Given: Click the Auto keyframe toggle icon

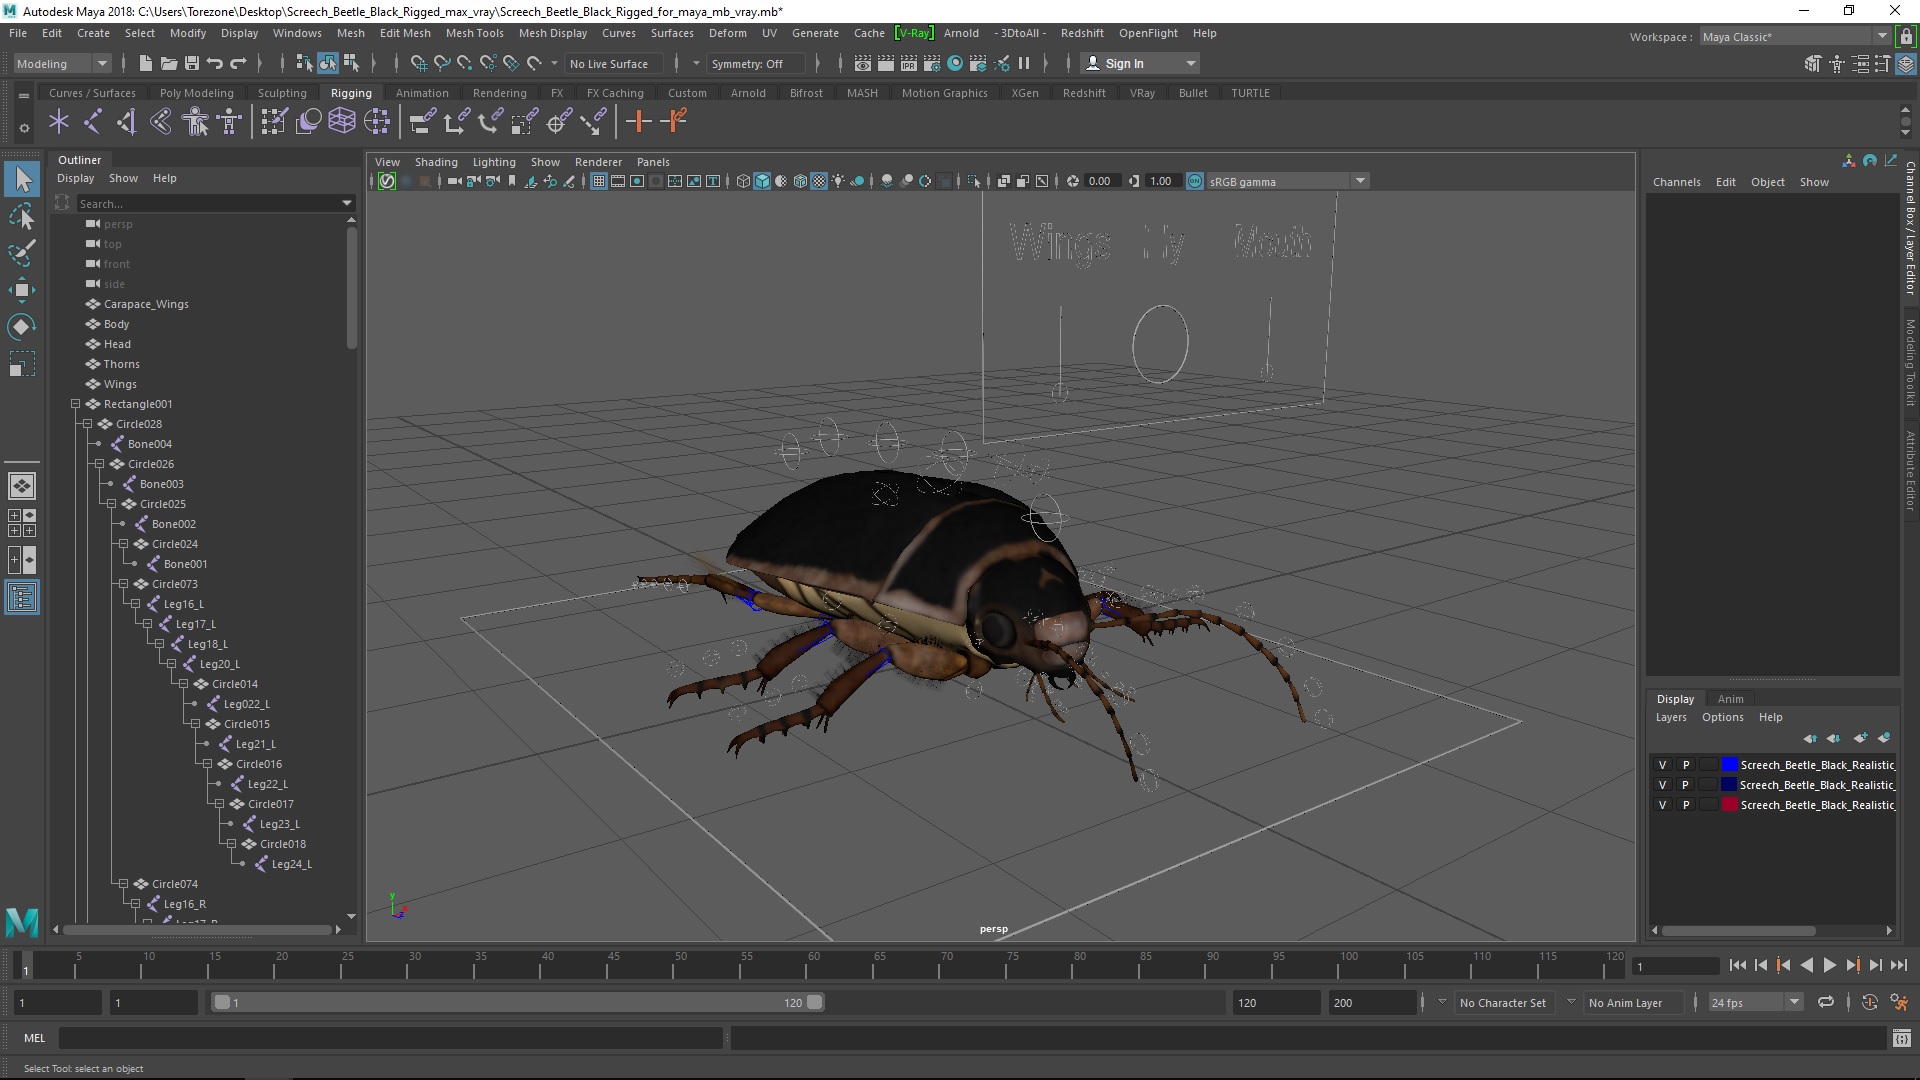Looking at the screenshot, I should click(x=1869, y=1002).
